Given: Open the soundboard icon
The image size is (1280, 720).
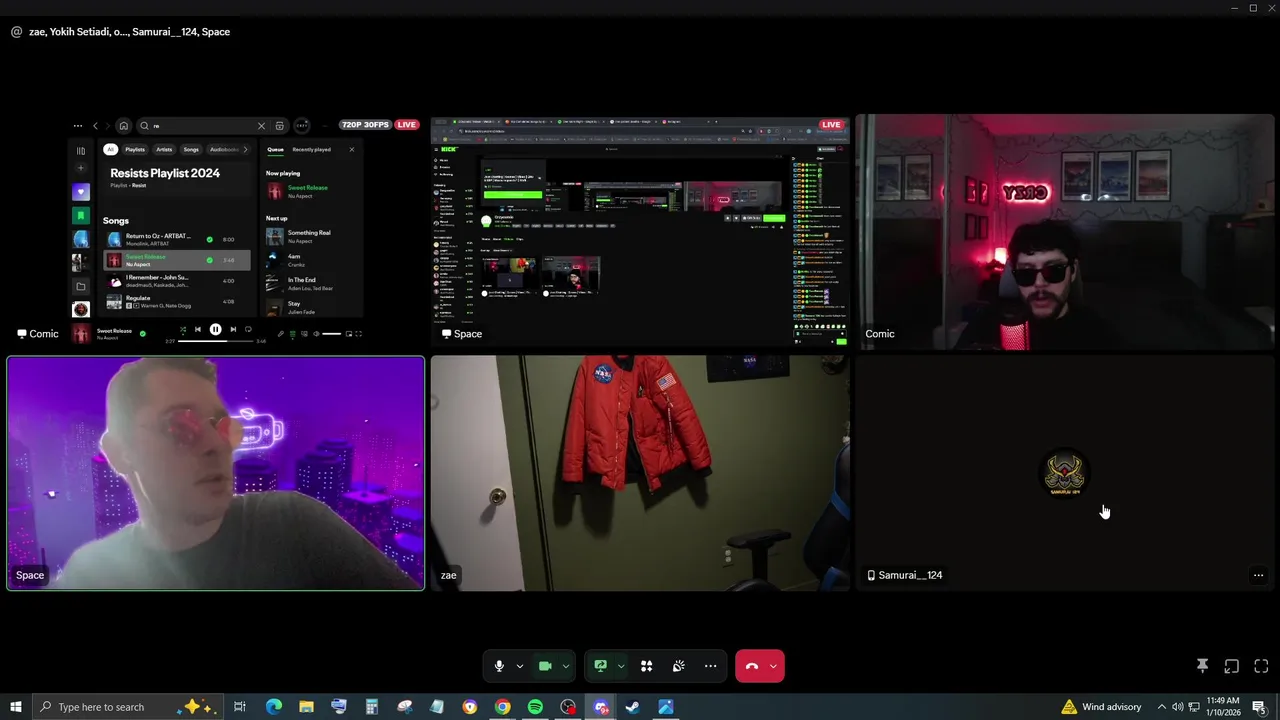Looking at the screenshot, I should (679, 666).
